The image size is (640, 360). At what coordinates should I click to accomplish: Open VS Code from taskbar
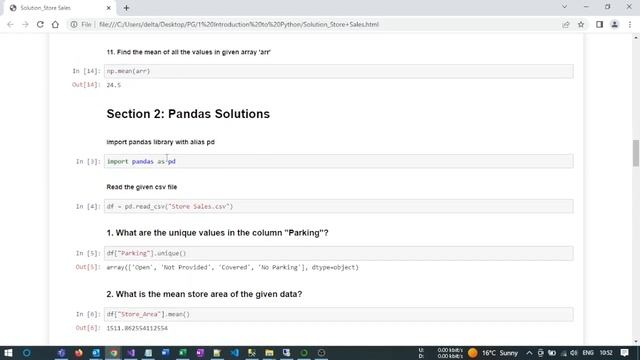[x=235, y=353]
